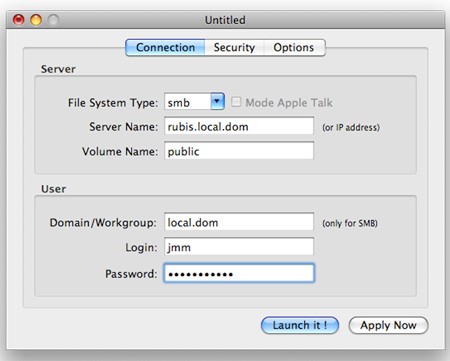Open the Options tab

point(294,47)
